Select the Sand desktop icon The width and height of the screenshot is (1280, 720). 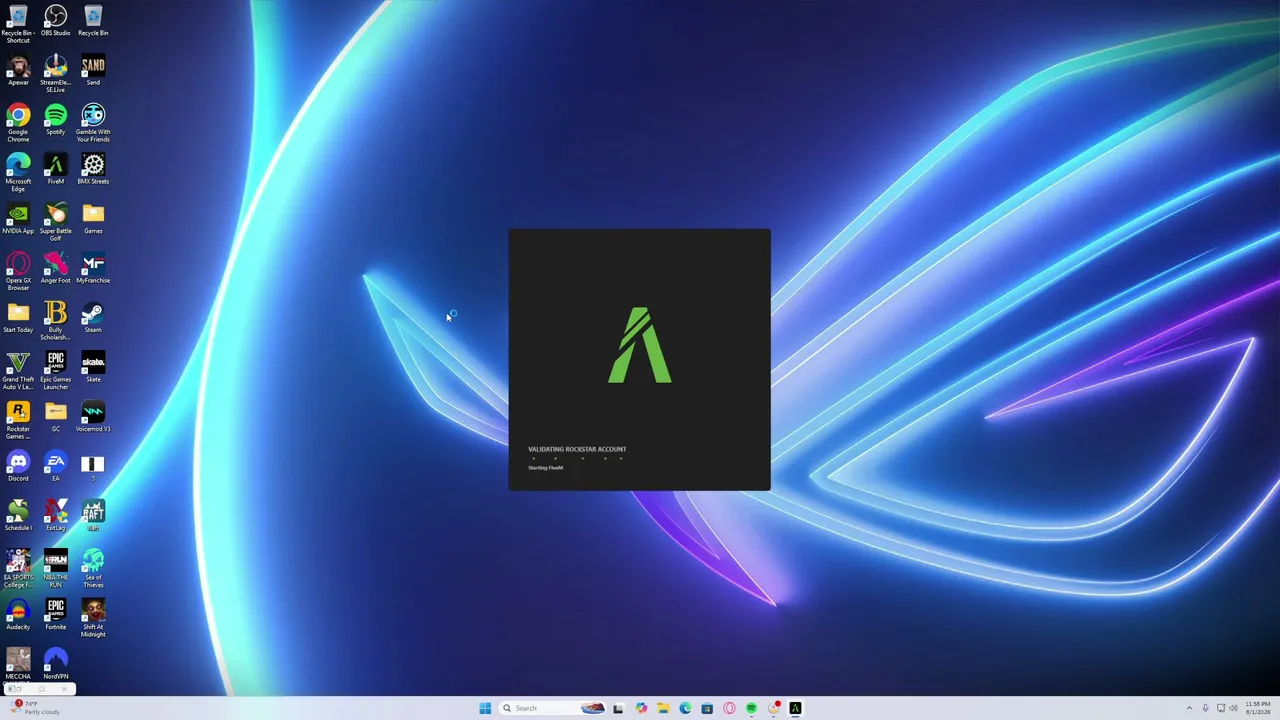click(93, 70)
